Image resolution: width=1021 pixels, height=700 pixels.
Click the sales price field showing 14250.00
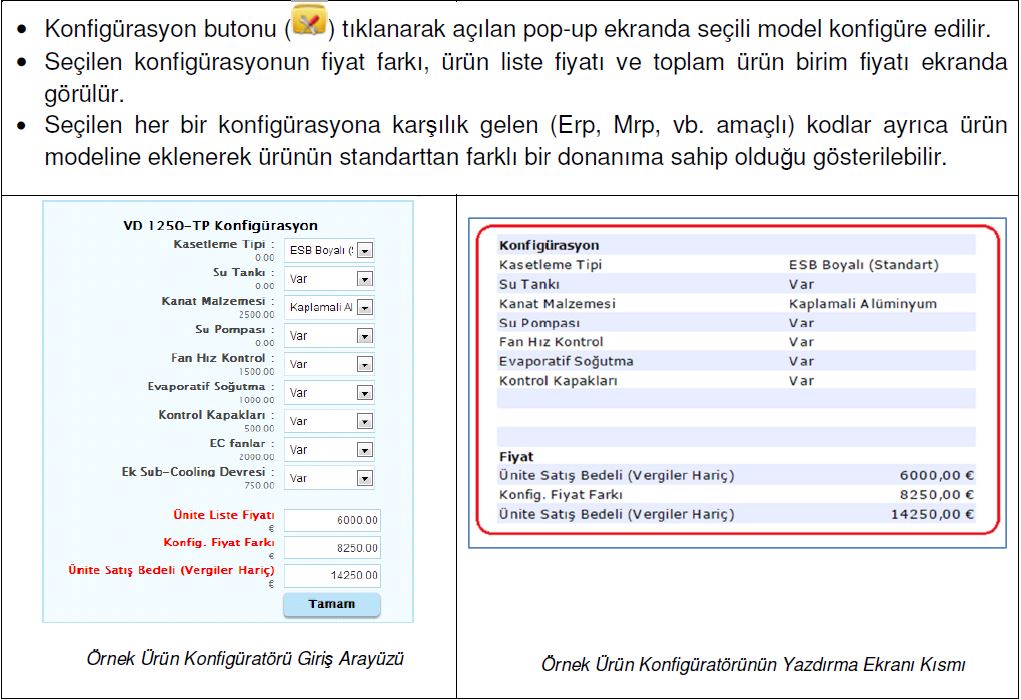(332, 576)
